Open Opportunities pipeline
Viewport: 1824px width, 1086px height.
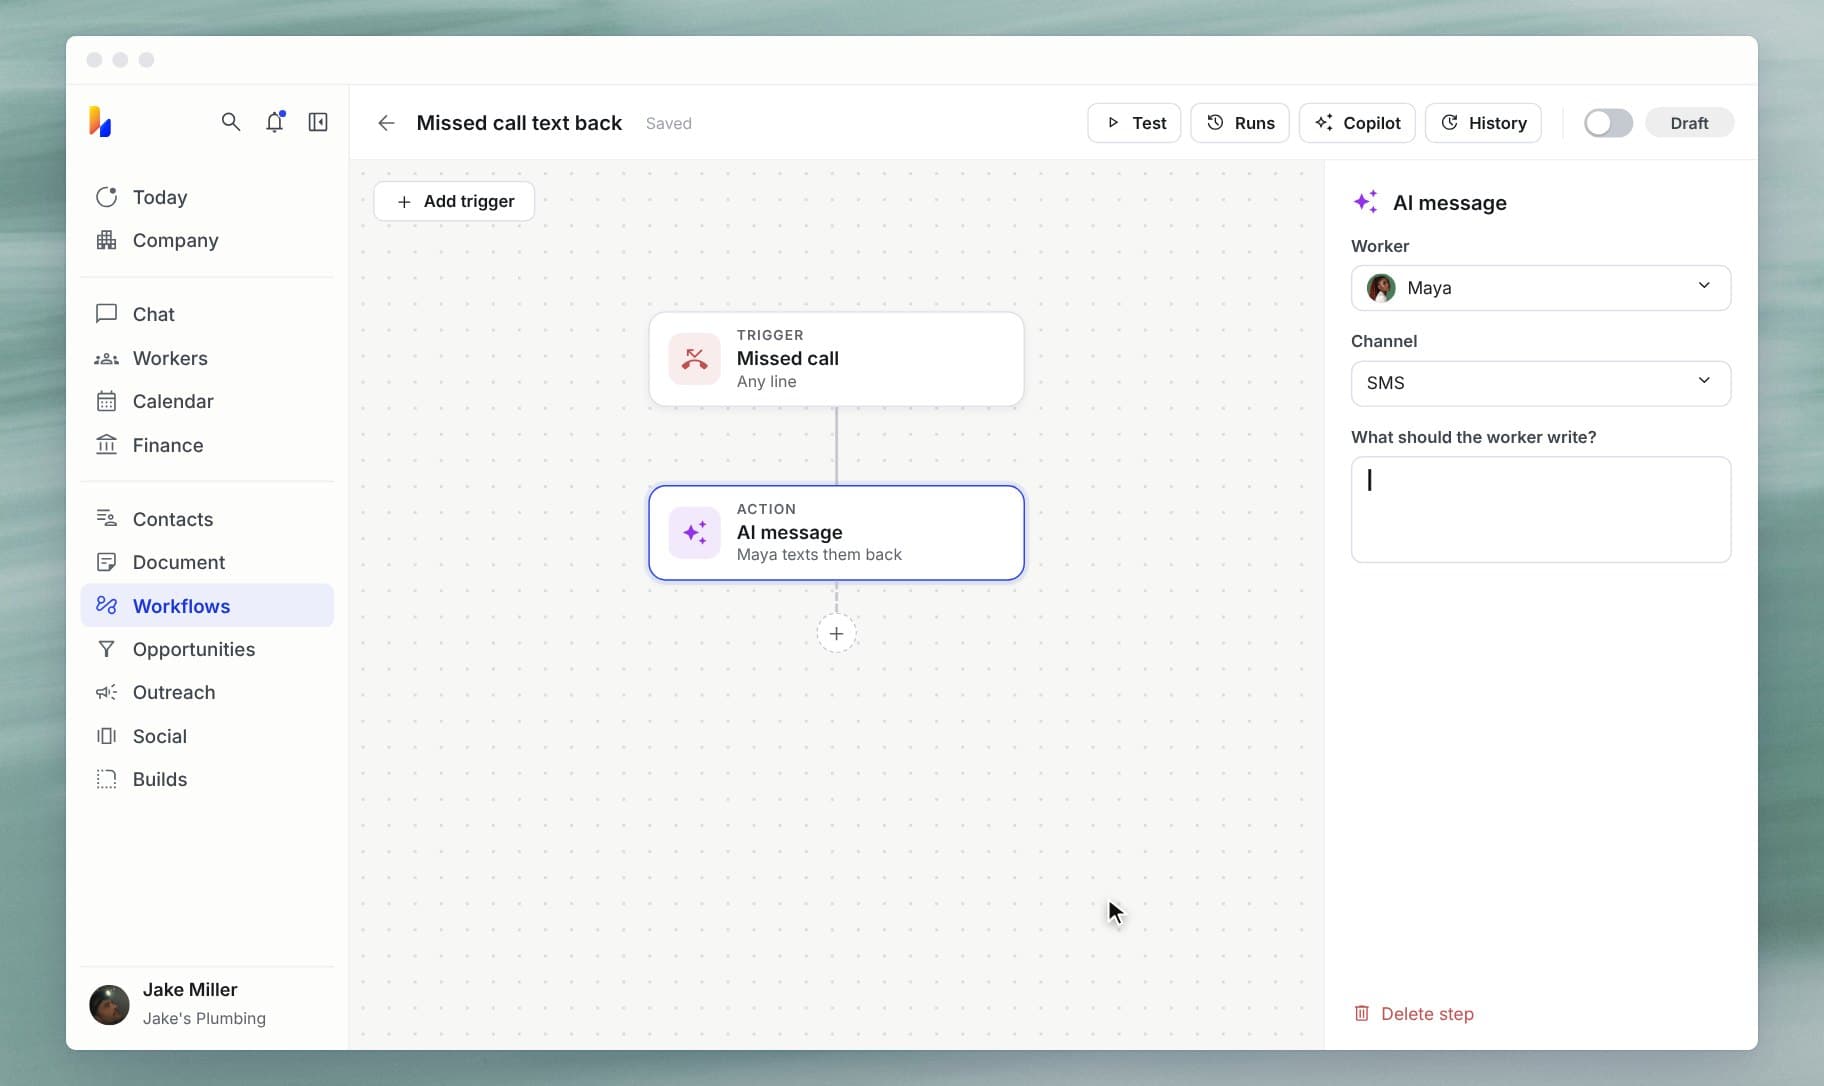tap(207, 649)
